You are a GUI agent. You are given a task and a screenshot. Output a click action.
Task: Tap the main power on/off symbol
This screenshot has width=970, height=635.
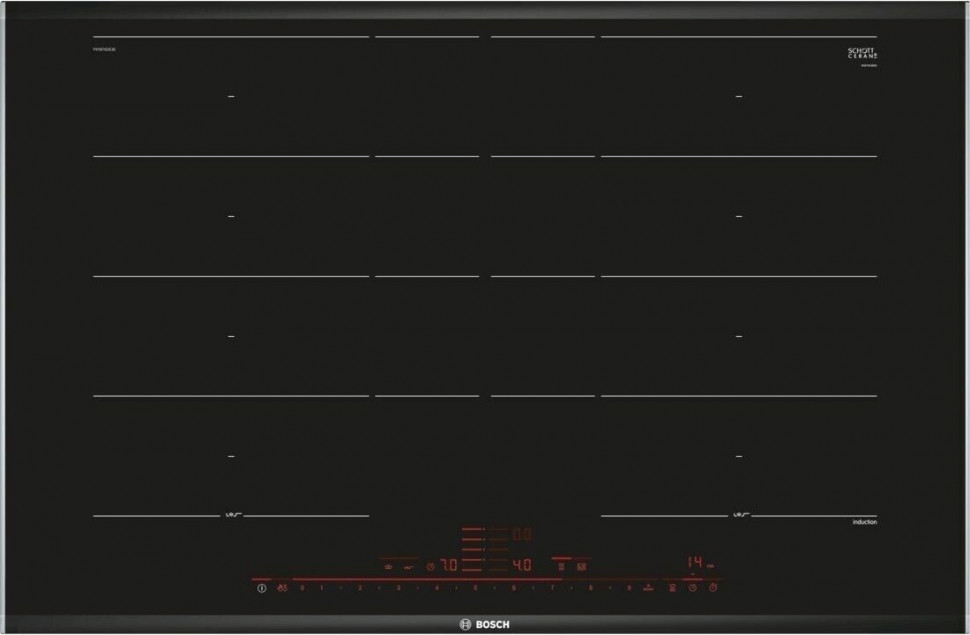[x=262, y=588]
